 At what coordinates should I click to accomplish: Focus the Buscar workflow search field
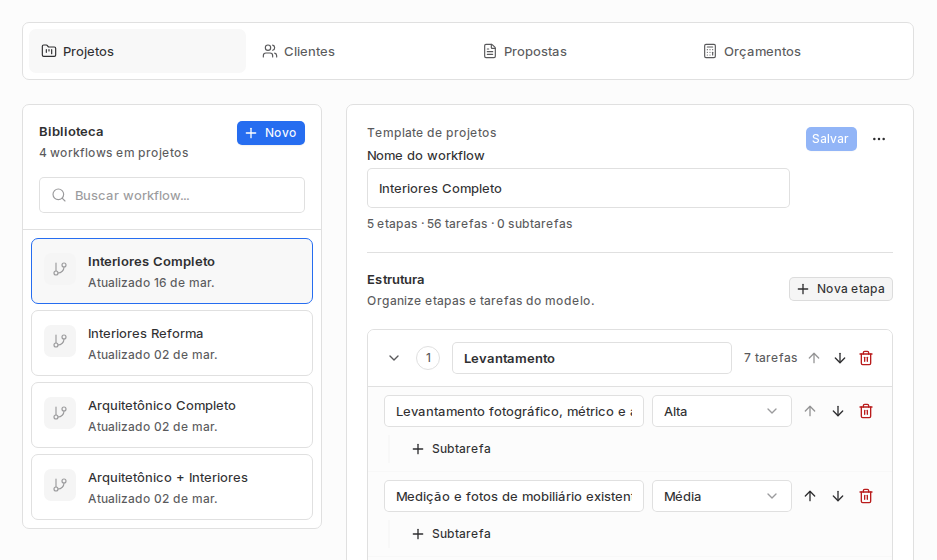pos(172,195)
